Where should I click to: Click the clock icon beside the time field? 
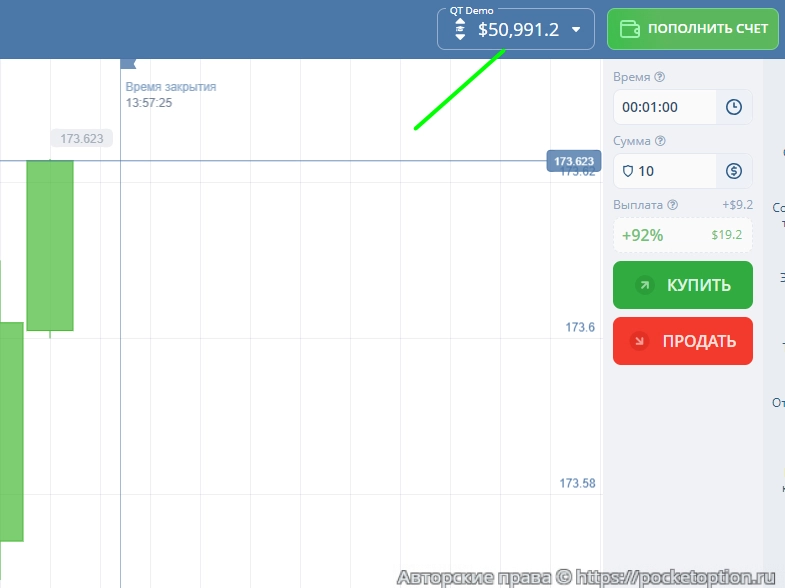tap(734, 107)
